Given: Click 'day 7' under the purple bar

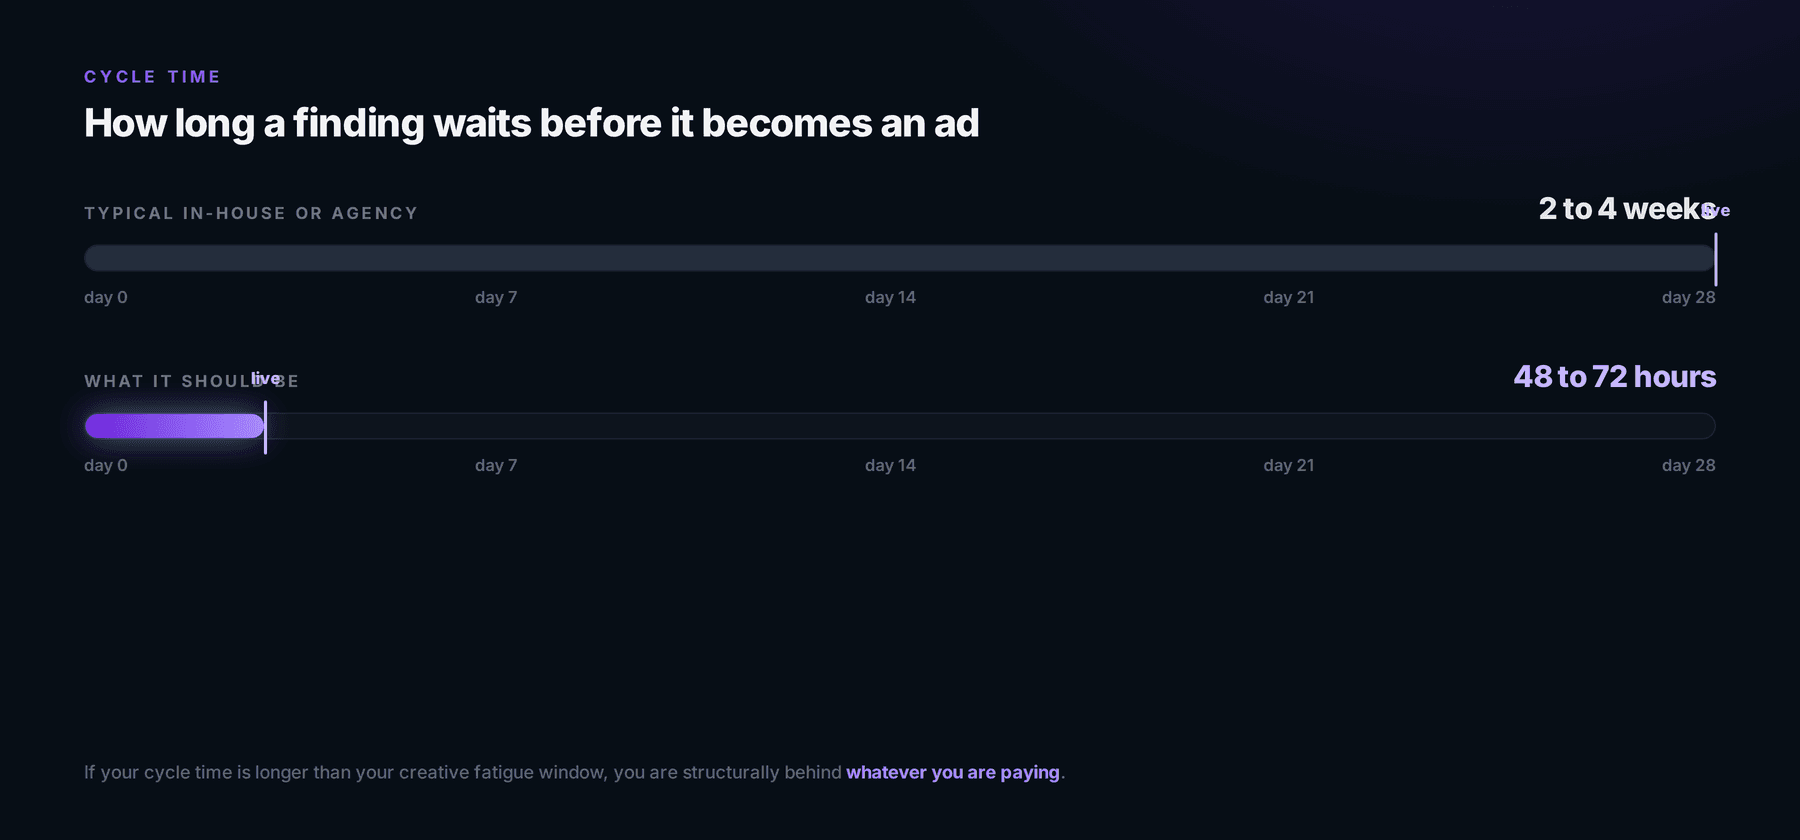Looking at the screenshot, I should [x=496, y=465].
